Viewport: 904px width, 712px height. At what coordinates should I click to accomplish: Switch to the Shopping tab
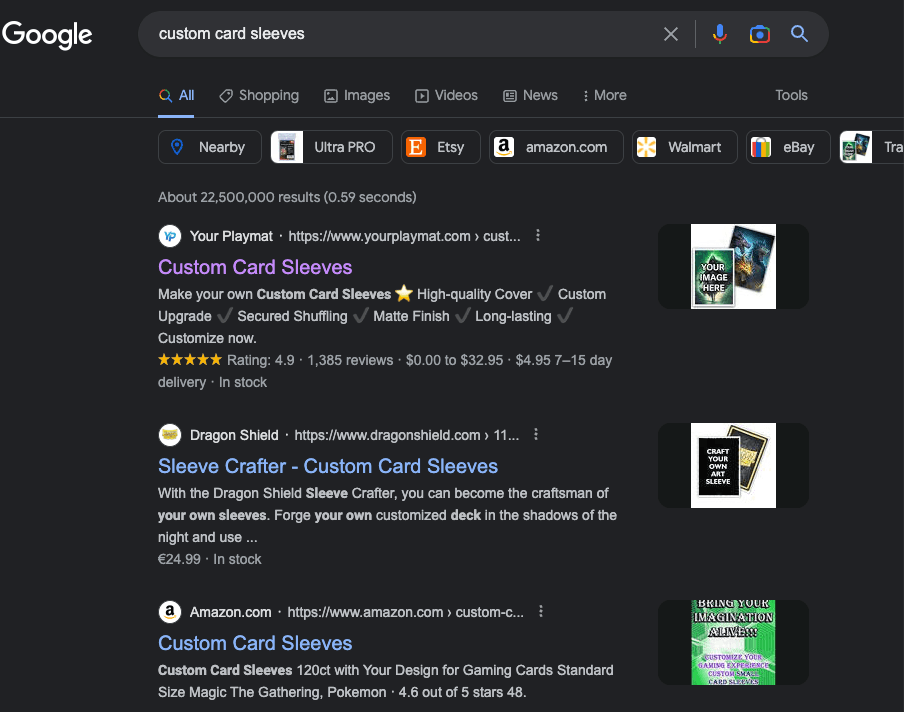(259, 96)
